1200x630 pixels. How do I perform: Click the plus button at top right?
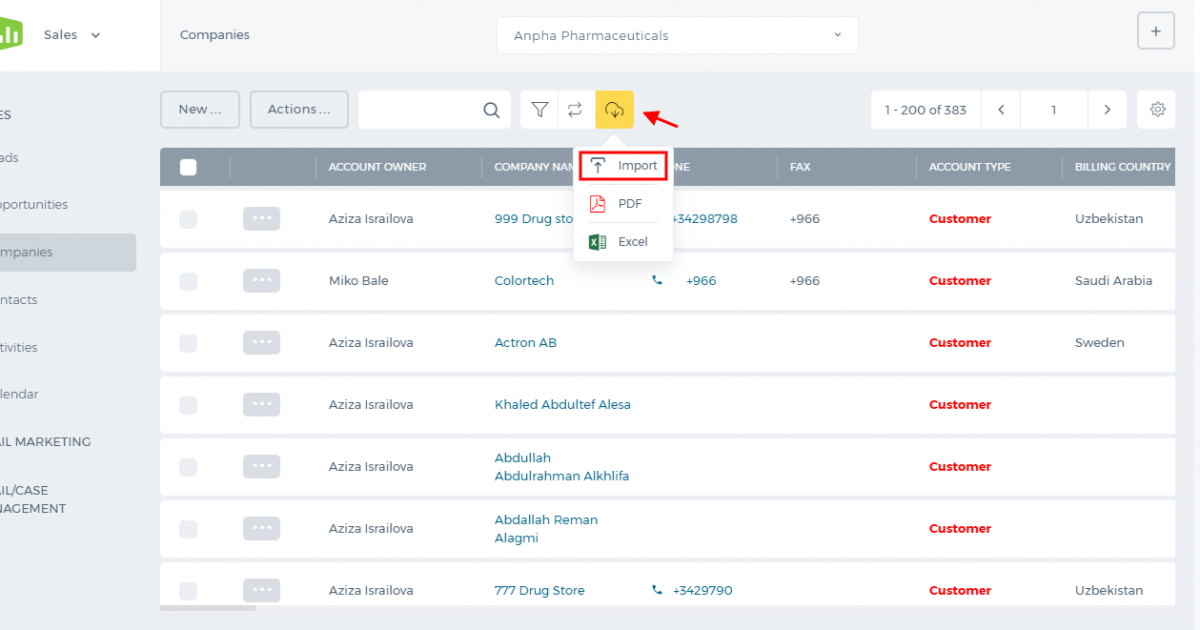[1156, 31]
